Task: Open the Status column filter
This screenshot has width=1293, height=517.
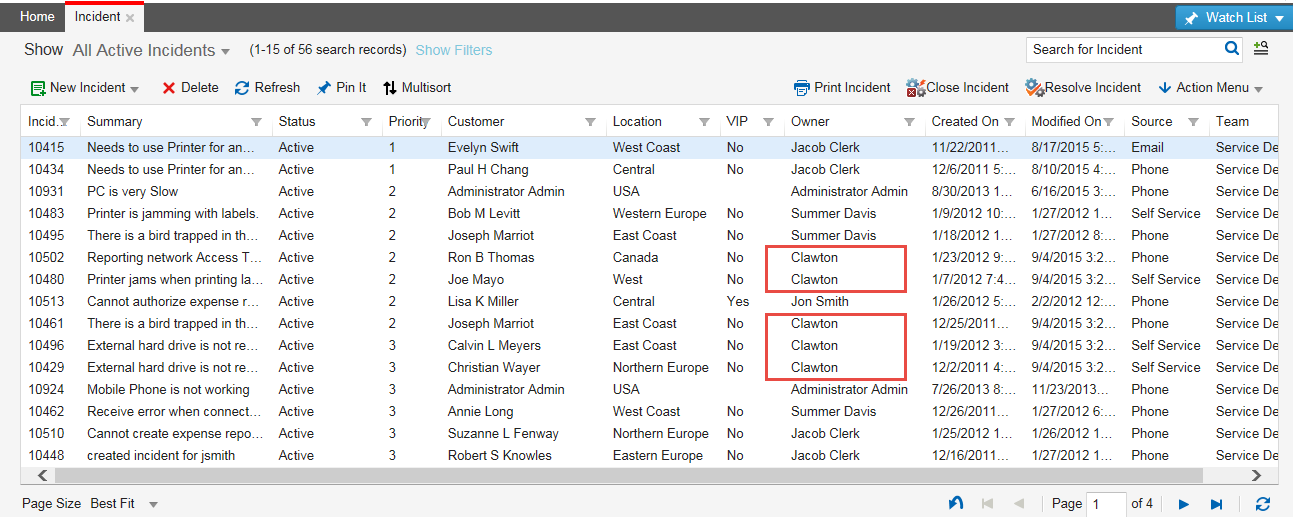Action: [366, 122]
